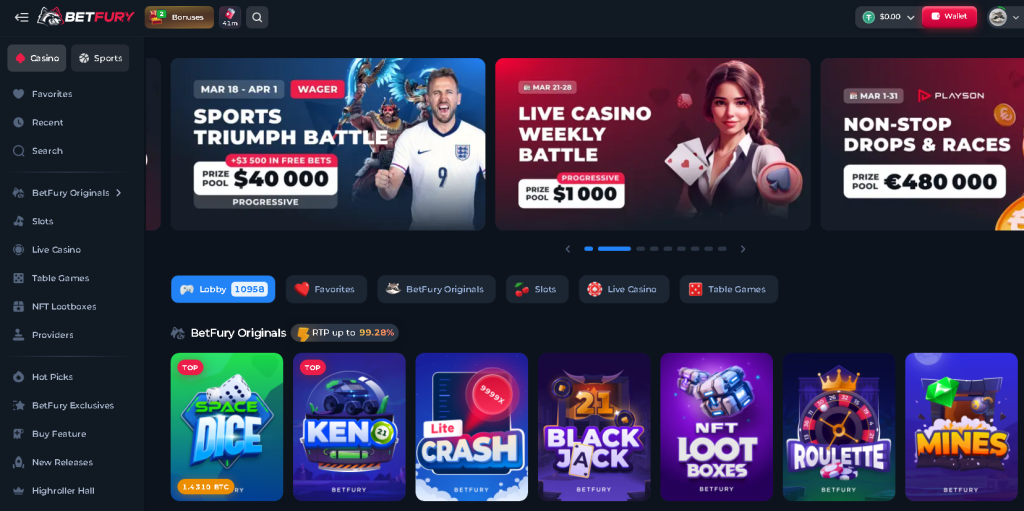The width and height of the screenshot is (1024, 511).
Task: Go to next banner with right arrow
Action: tap(743, 249)
